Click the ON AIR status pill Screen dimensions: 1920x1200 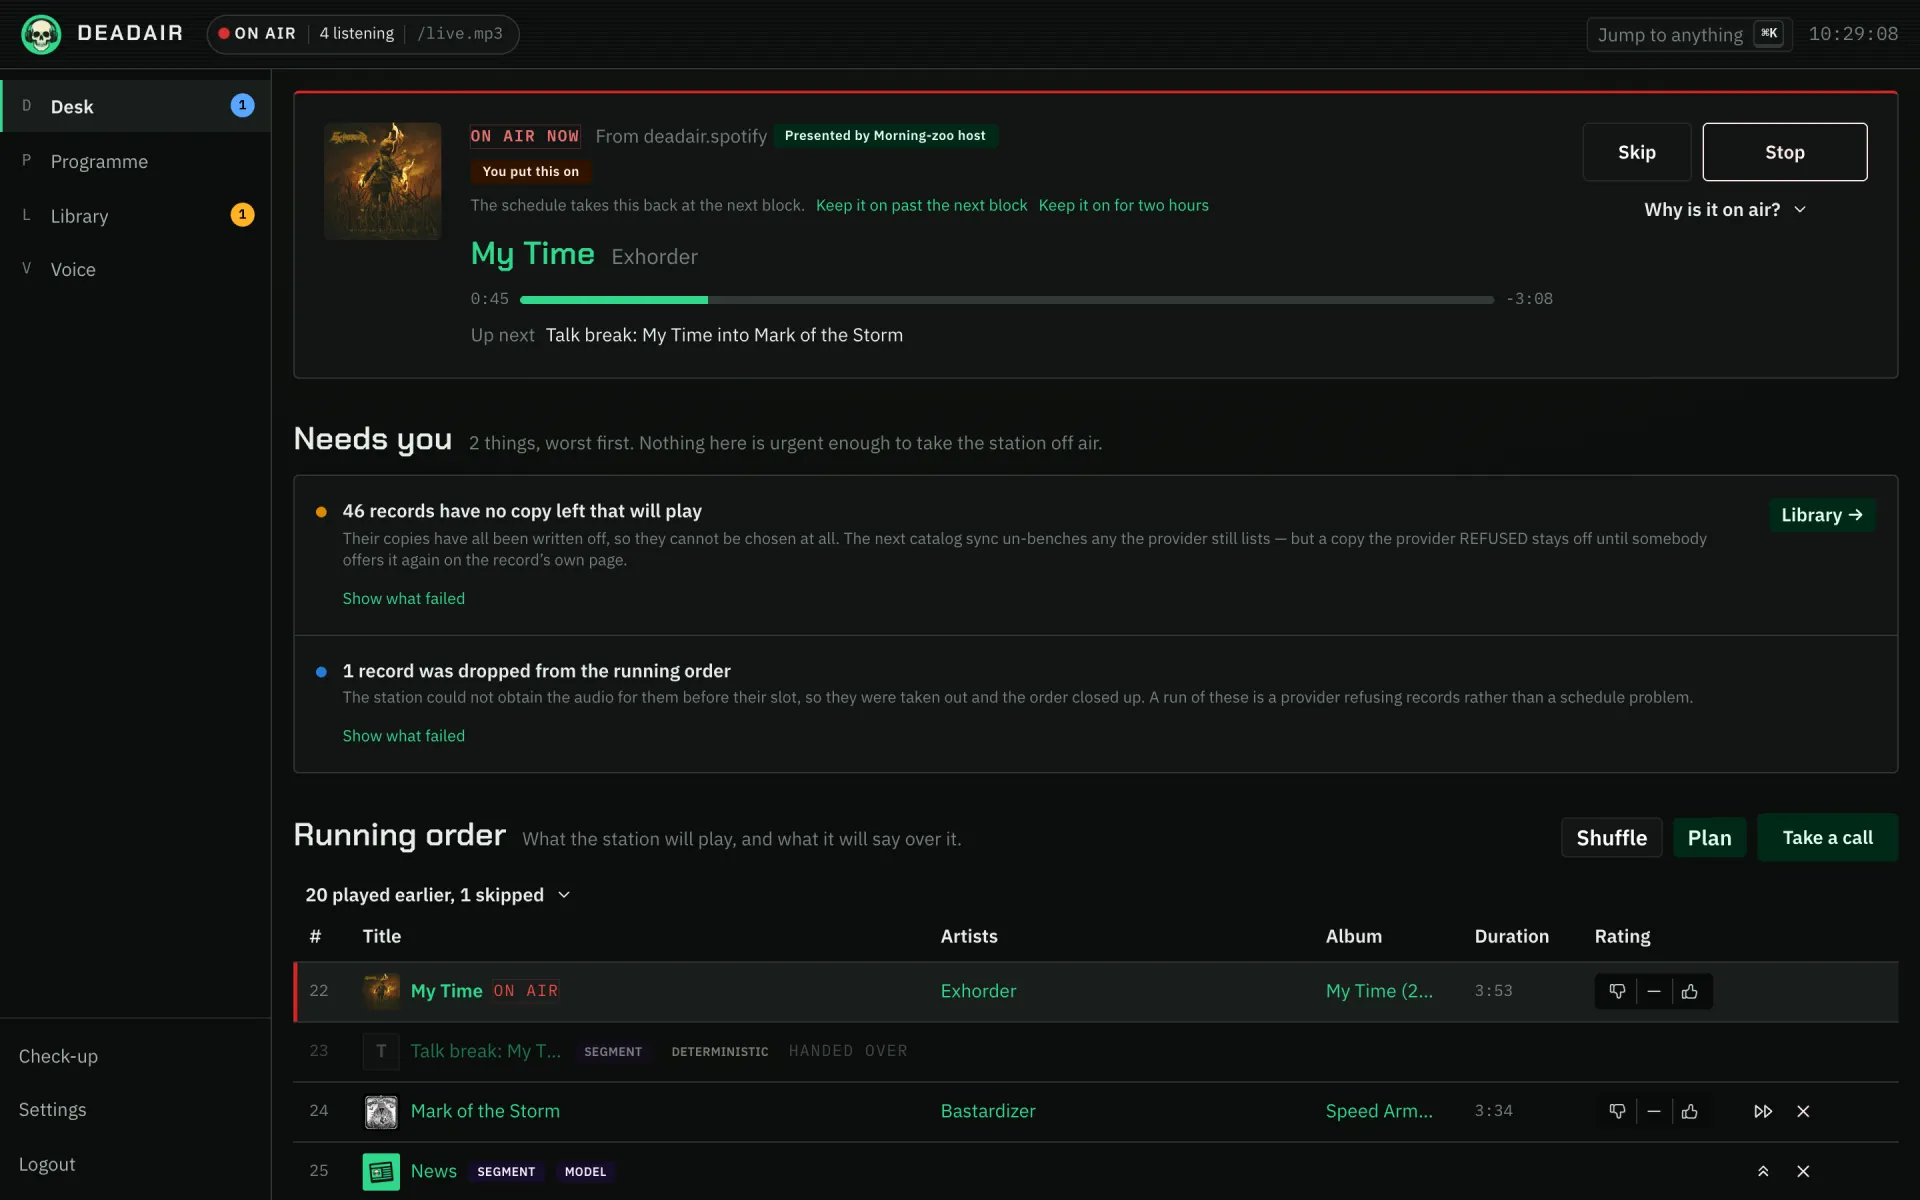pos(363,34)
